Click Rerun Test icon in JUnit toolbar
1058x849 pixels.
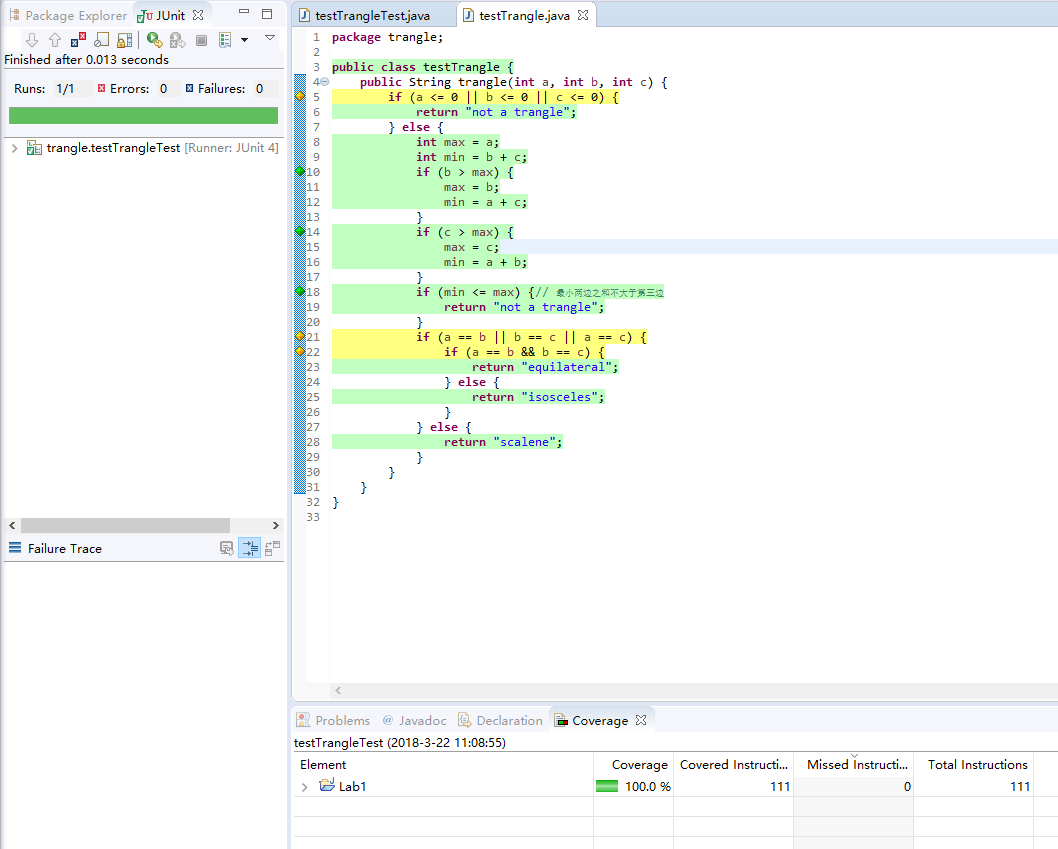(154, 40)
